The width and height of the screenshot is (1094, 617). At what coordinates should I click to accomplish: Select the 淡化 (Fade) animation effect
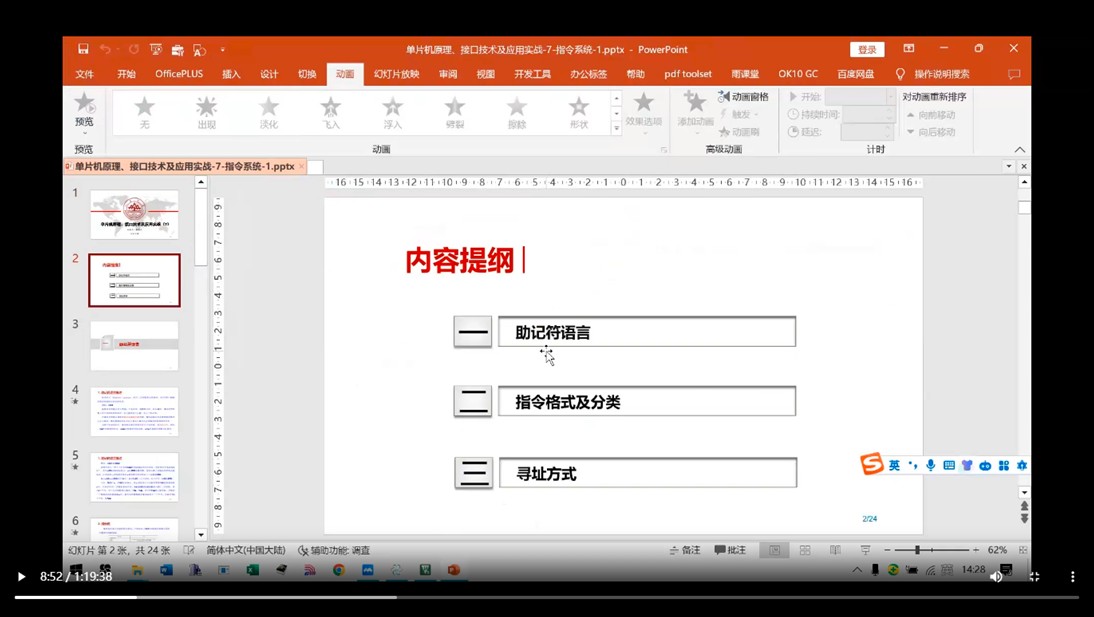[269, 113]
